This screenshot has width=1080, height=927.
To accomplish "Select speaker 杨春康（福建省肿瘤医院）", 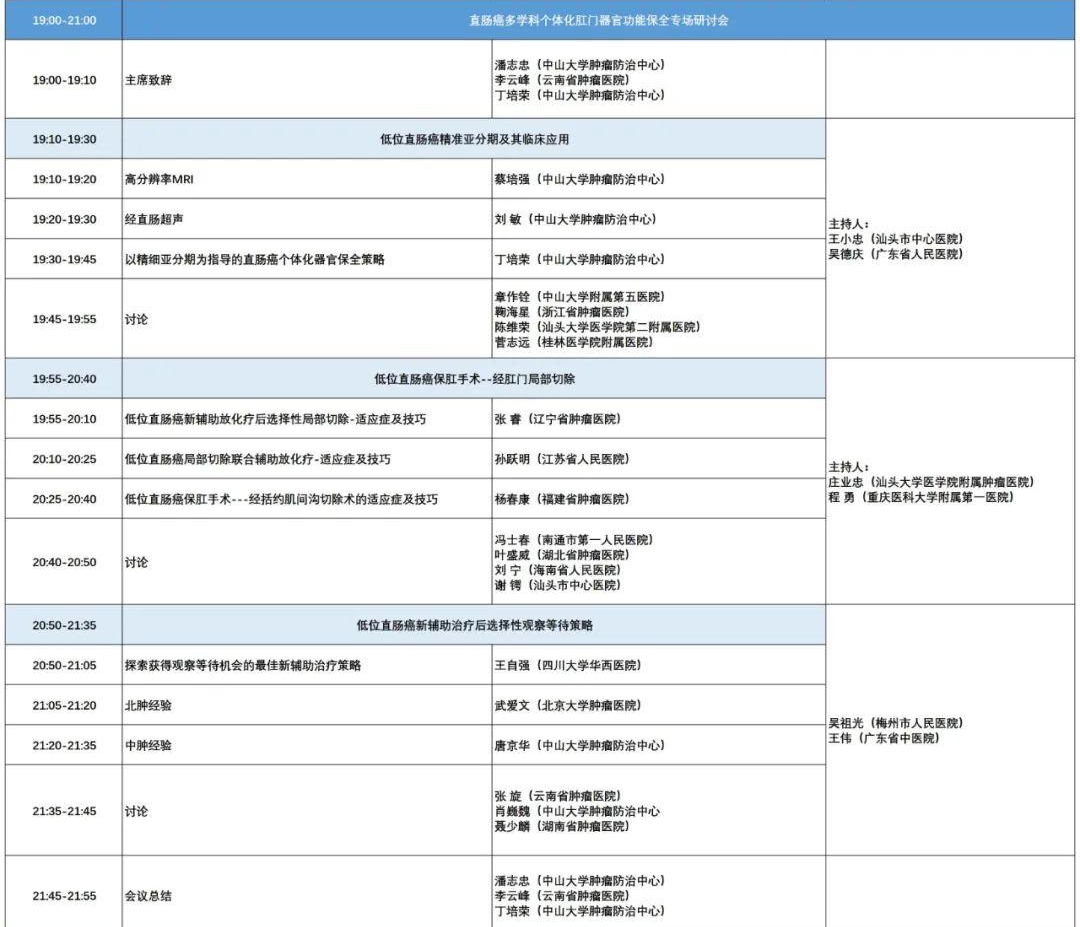I will 562,499.
